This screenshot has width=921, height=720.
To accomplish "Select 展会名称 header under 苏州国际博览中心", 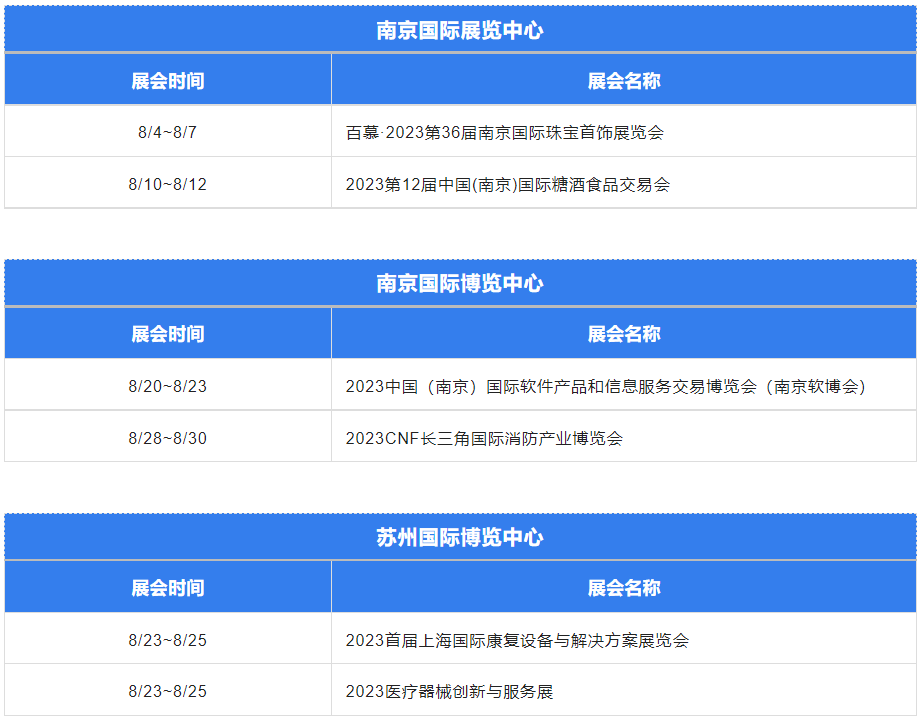I will [624, 588].
